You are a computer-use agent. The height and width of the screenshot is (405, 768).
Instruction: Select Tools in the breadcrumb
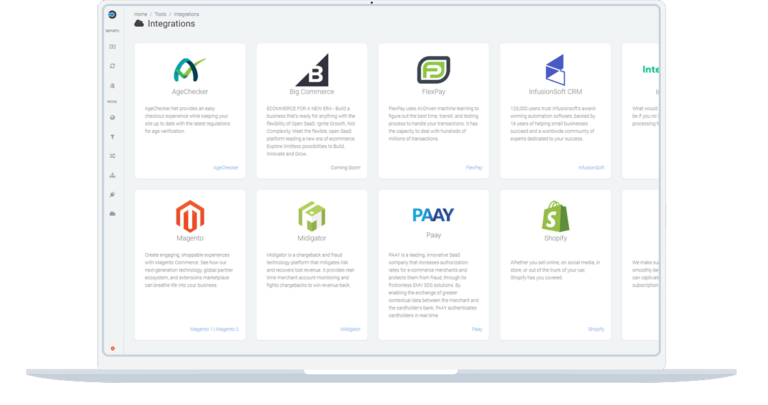point(160,13)
